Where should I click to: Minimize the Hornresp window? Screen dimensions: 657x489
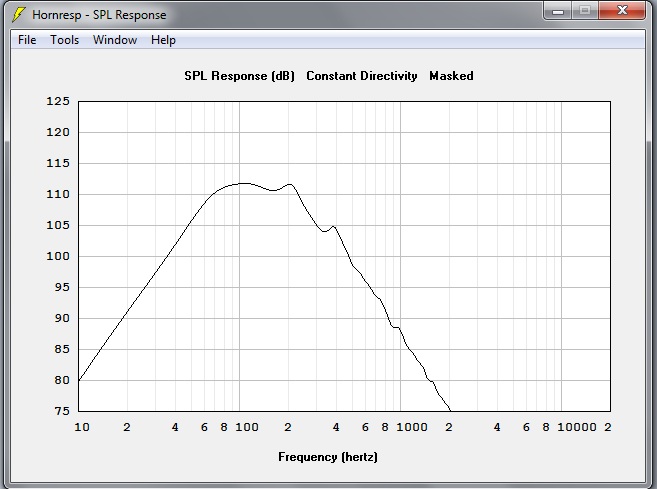point(558,11)
